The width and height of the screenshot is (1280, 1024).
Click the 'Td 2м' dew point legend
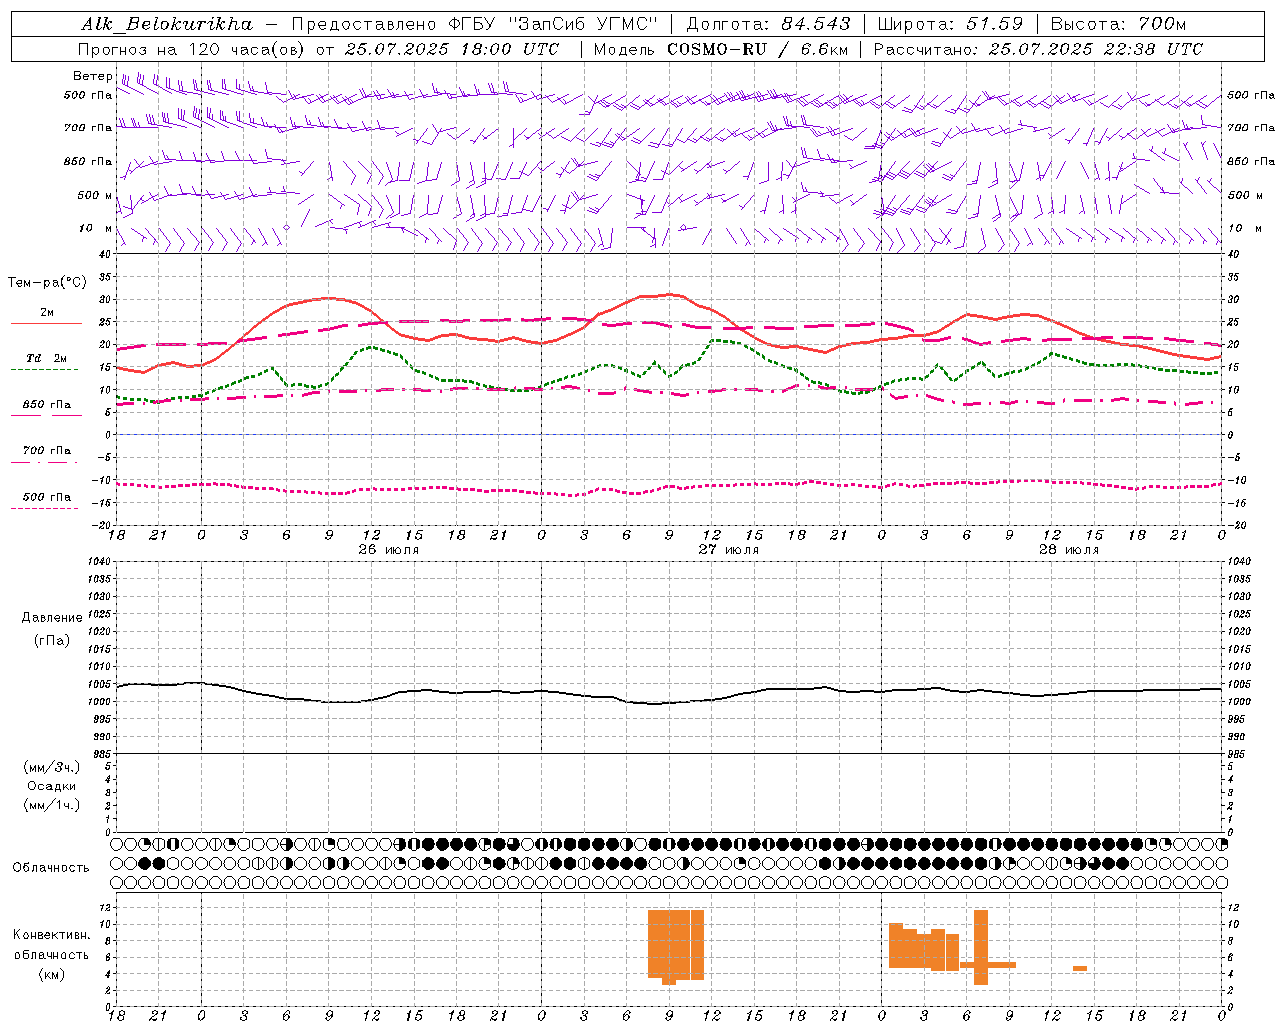coord(46,358)
